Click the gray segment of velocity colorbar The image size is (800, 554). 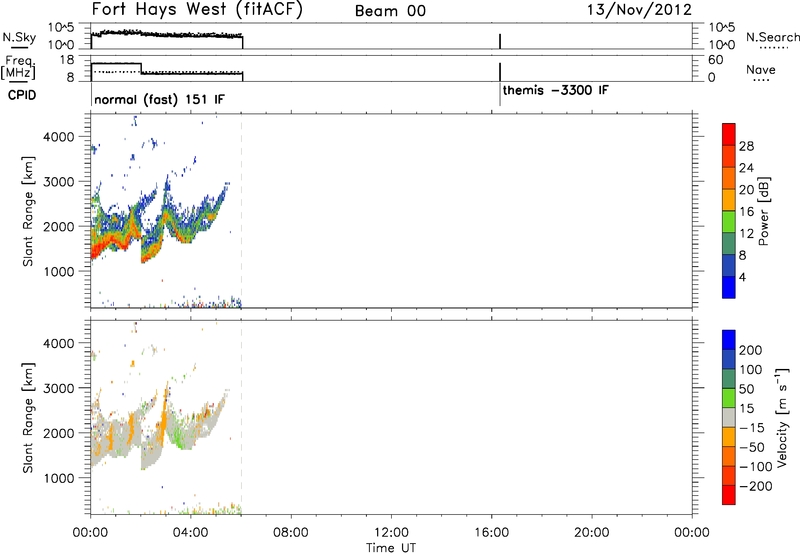click(729, 417)
